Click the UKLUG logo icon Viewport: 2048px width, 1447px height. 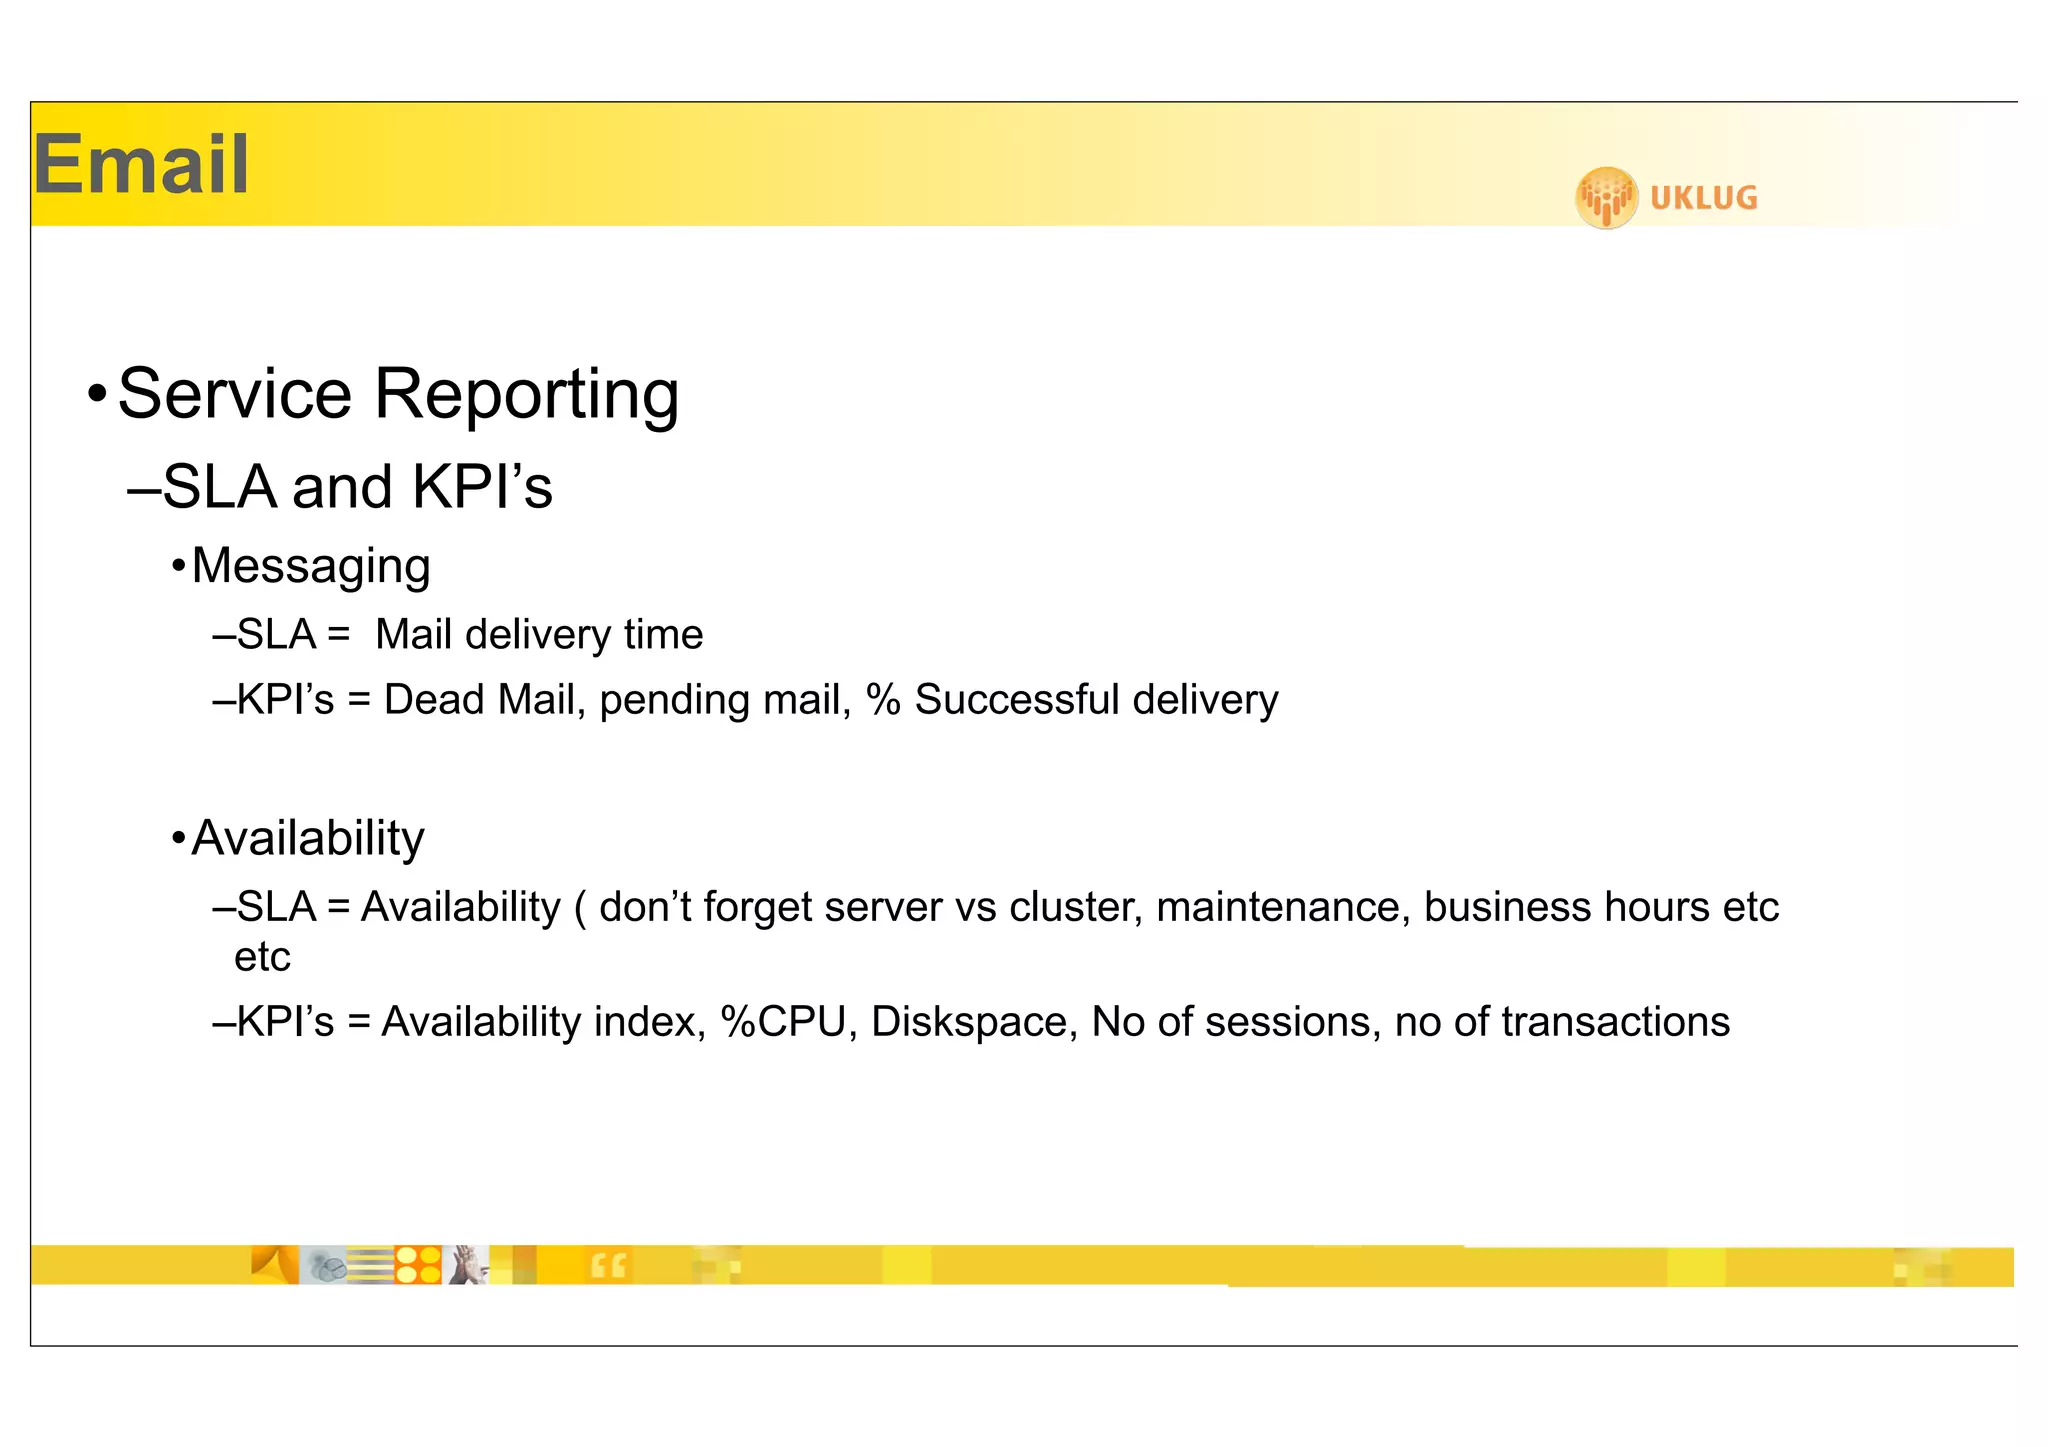pos(1606,198)
